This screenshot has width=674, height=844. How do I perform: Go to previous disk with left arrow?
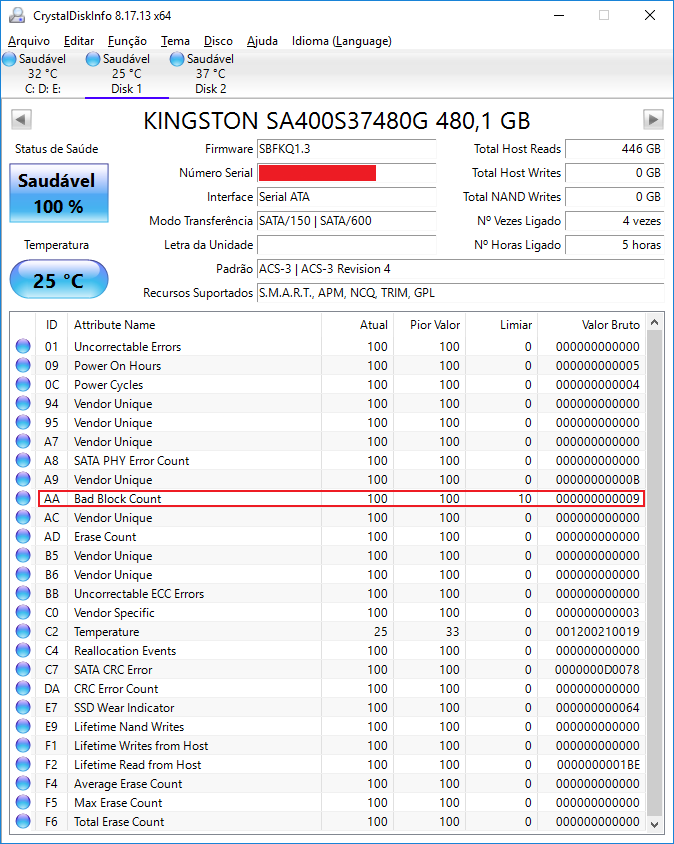(x=22, y=119)
